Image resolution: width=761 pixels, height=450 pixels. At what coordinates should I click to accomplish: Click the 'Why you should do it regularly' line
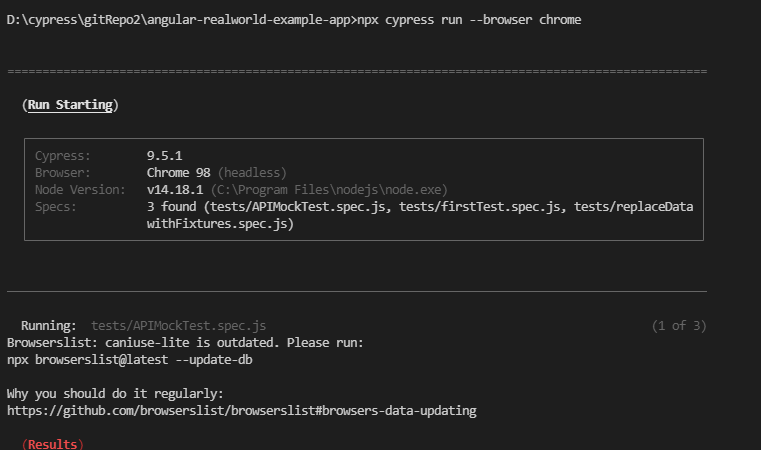pos(115,394)
